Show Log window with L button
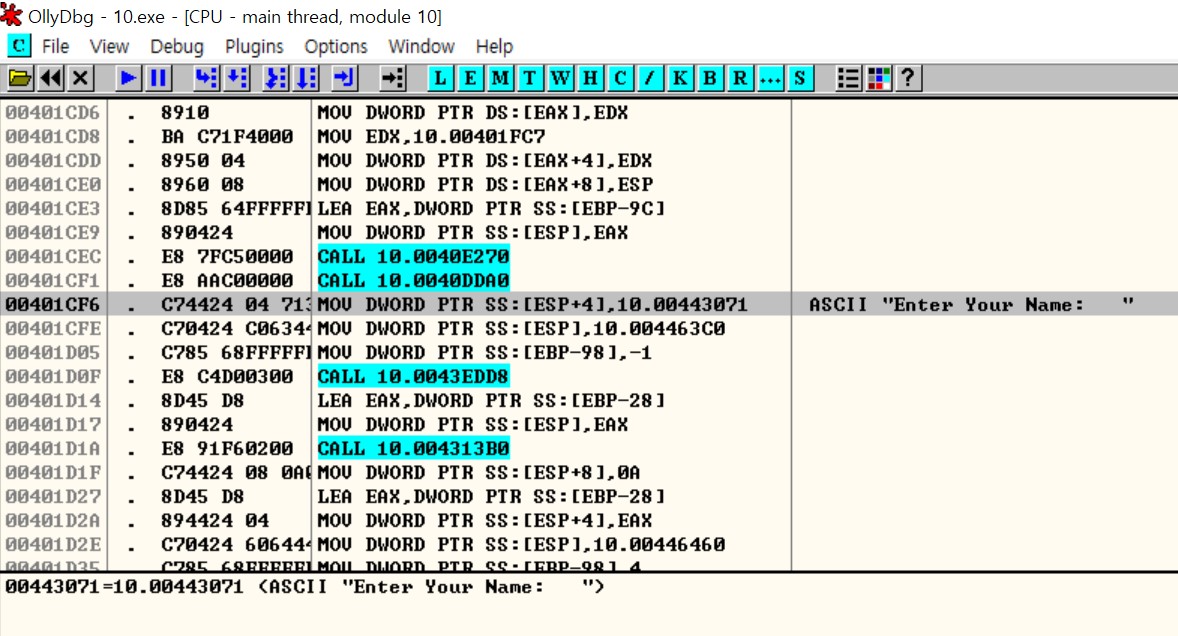This screenshot has height=636, width=1178. (440, 78)
